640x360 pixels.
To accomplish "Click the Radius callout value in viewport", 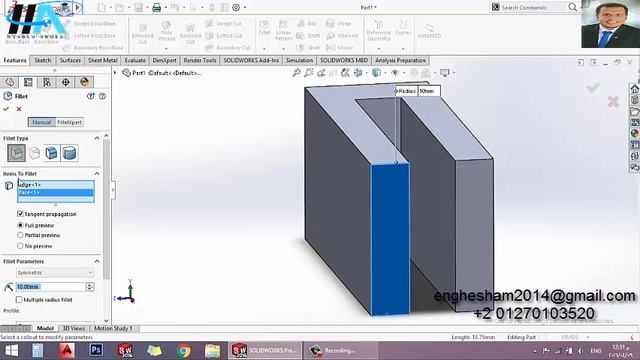I will coord(429,91).
